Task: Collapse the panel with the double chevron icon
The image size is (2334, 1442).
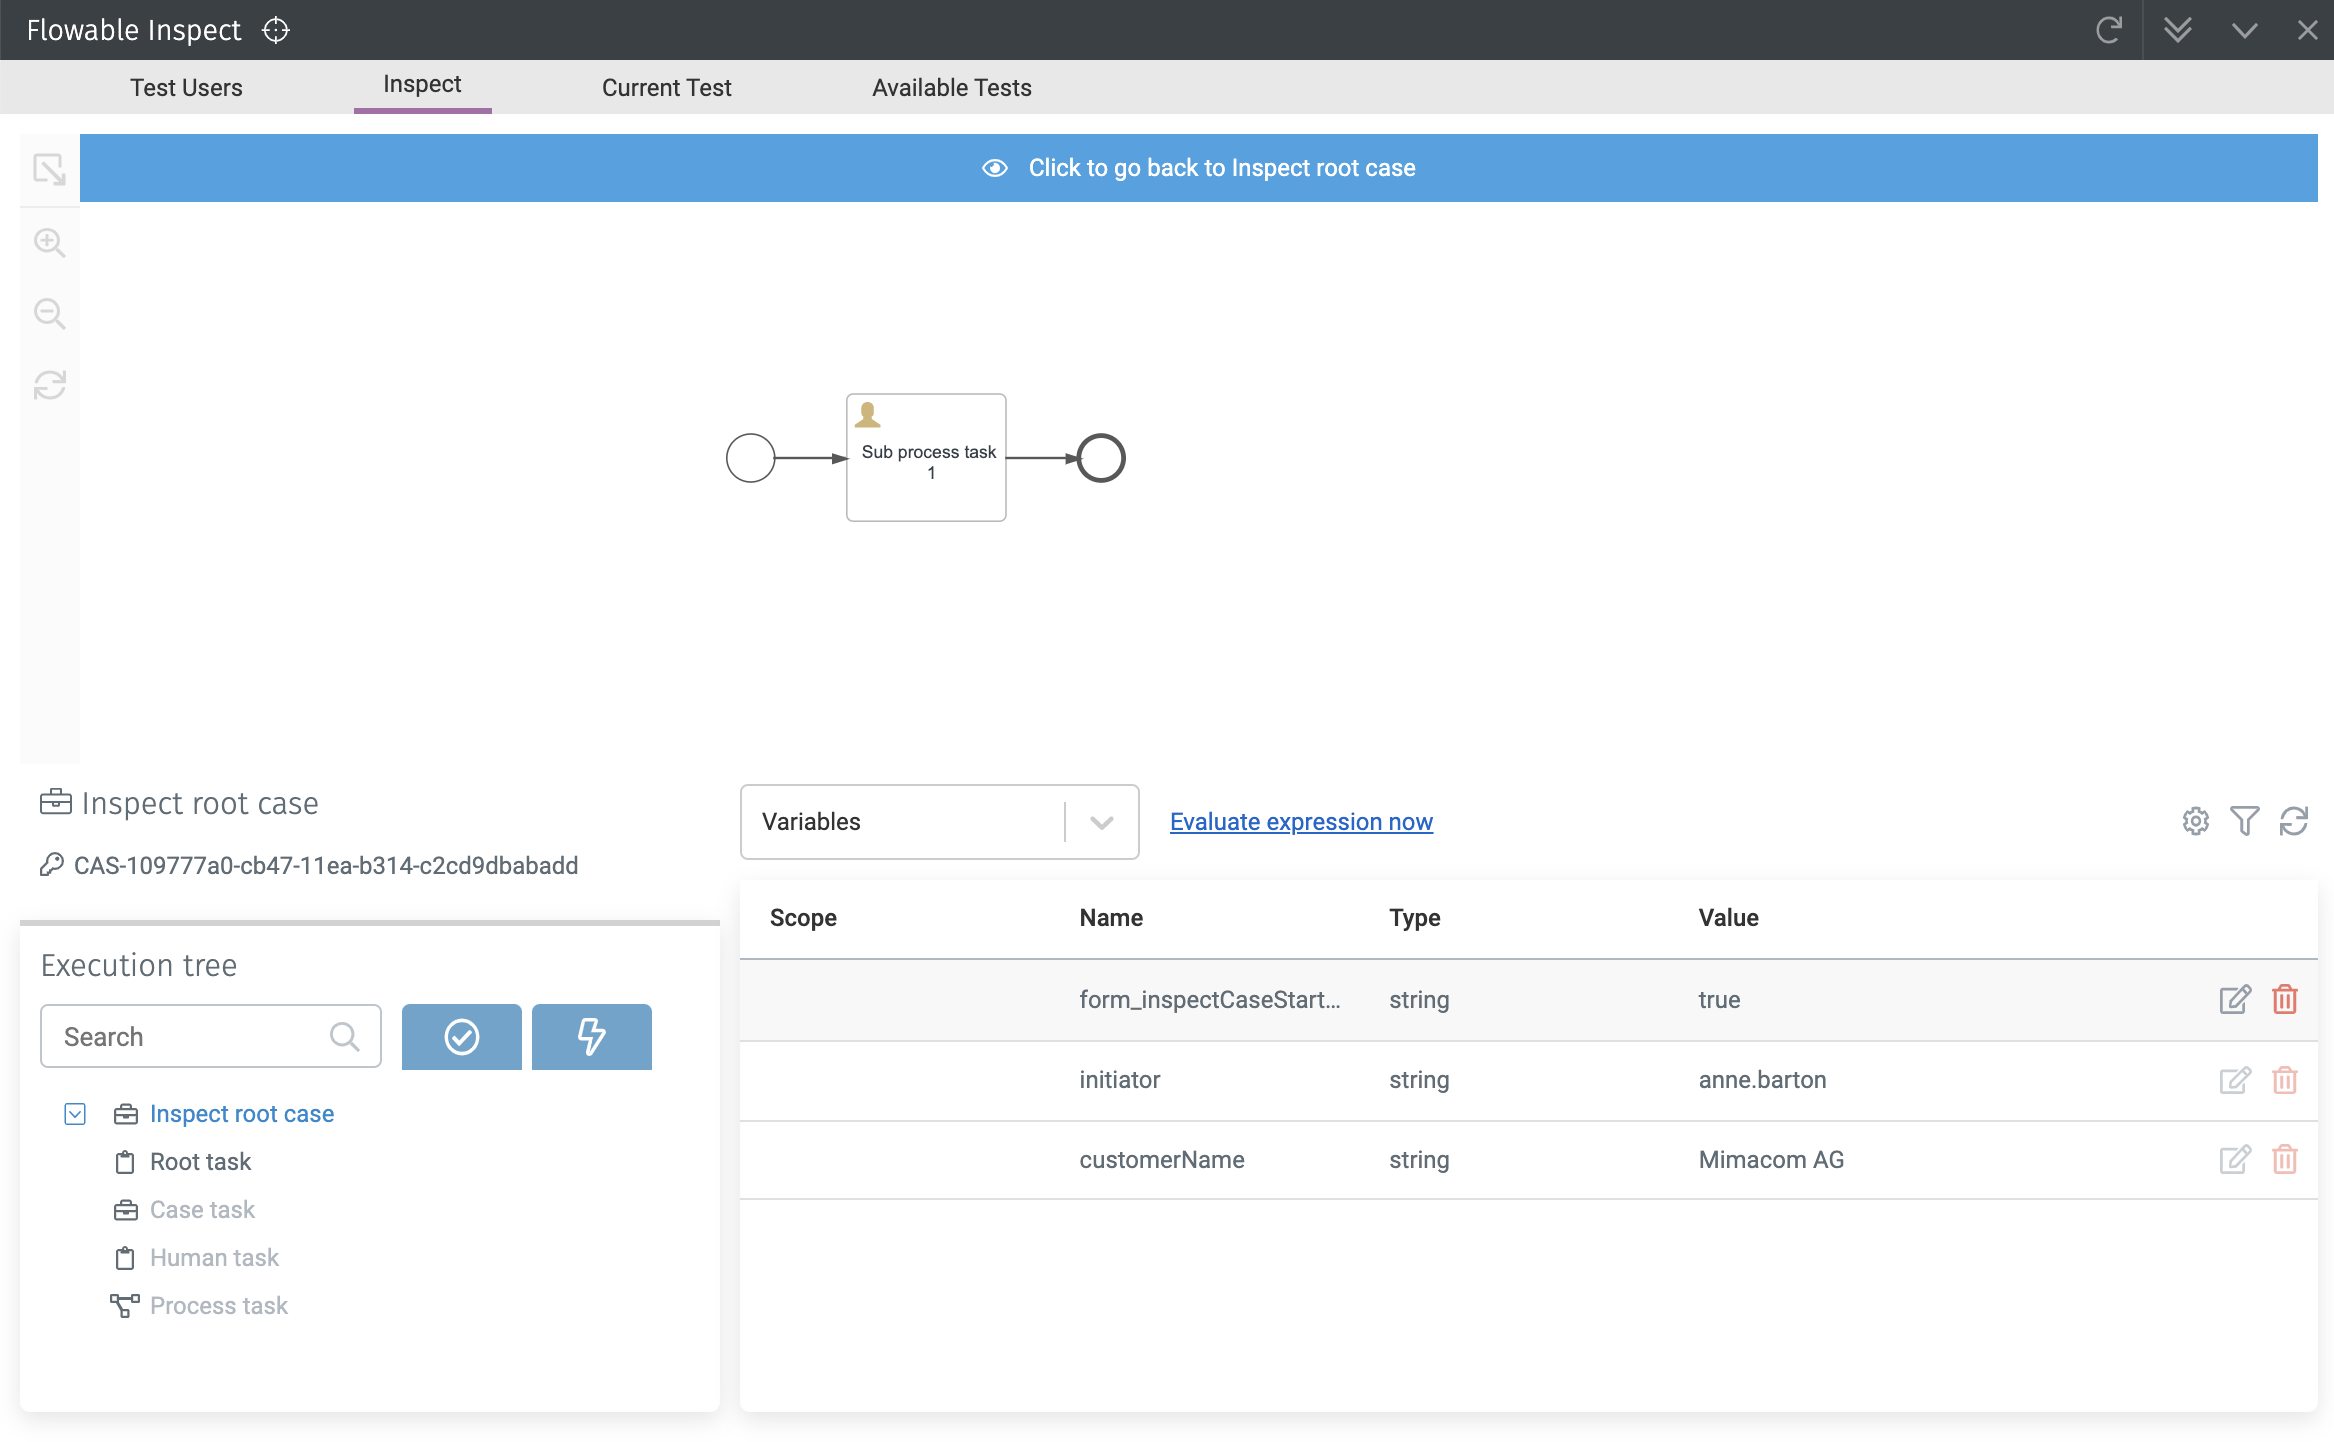Action: click(2179, 30)
